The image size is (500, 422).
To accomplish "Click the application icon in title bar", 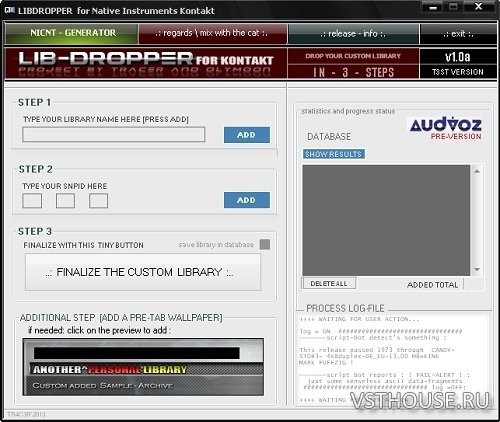I will click(10, 10).
